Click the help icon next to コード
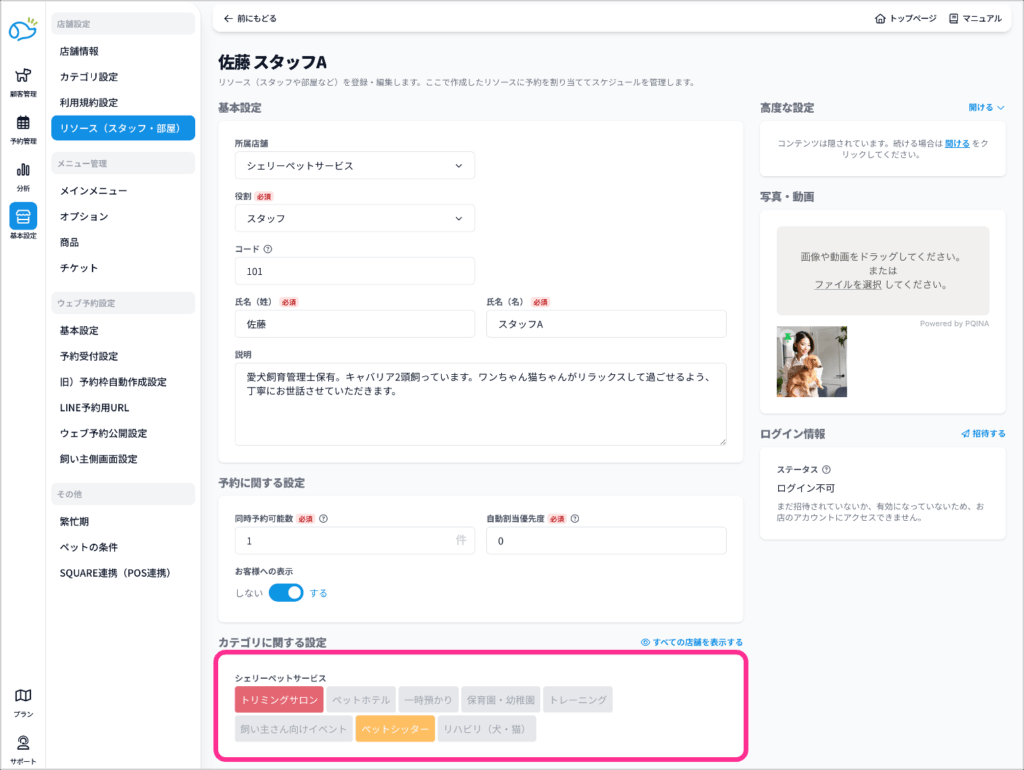The width and height of the screenshot is (1024, 770). click(x=268, y=249)
